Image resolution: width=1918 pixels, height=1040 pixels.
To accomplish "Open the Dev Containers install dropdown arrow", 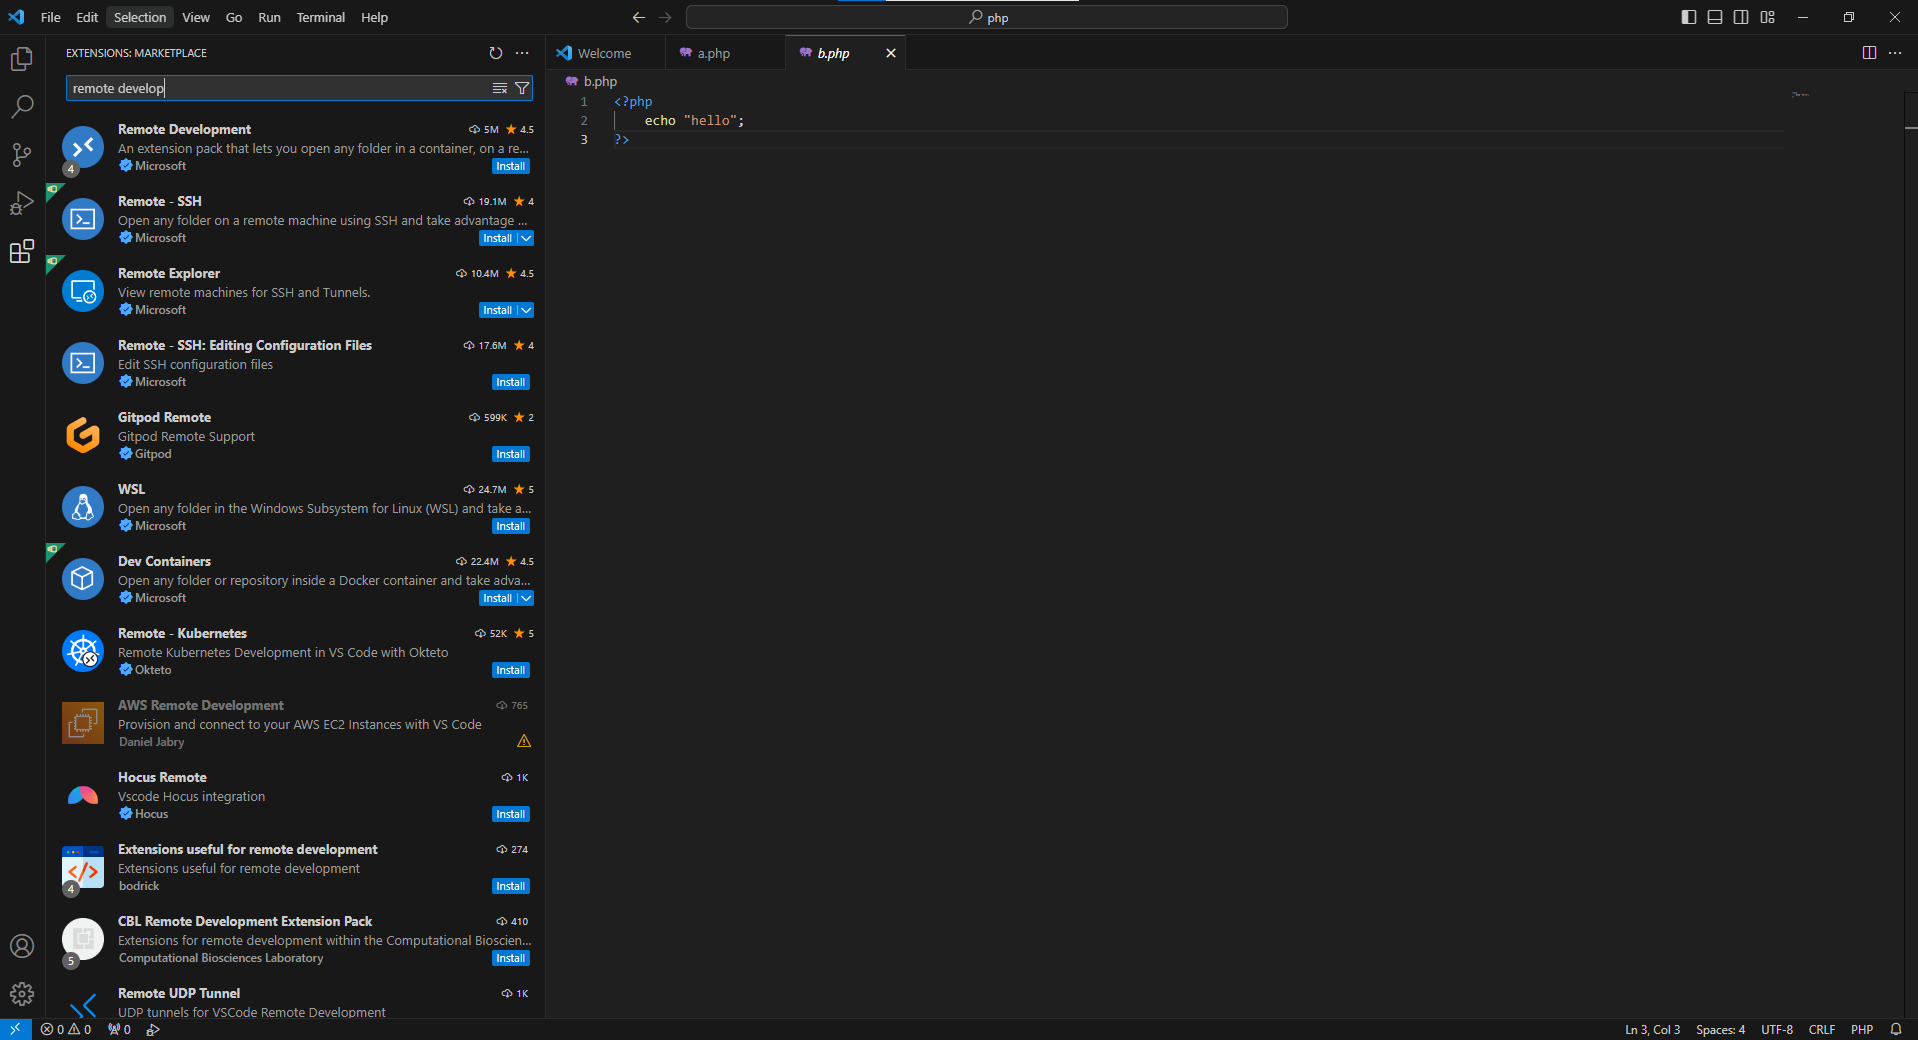I will [x=526, y=598].
